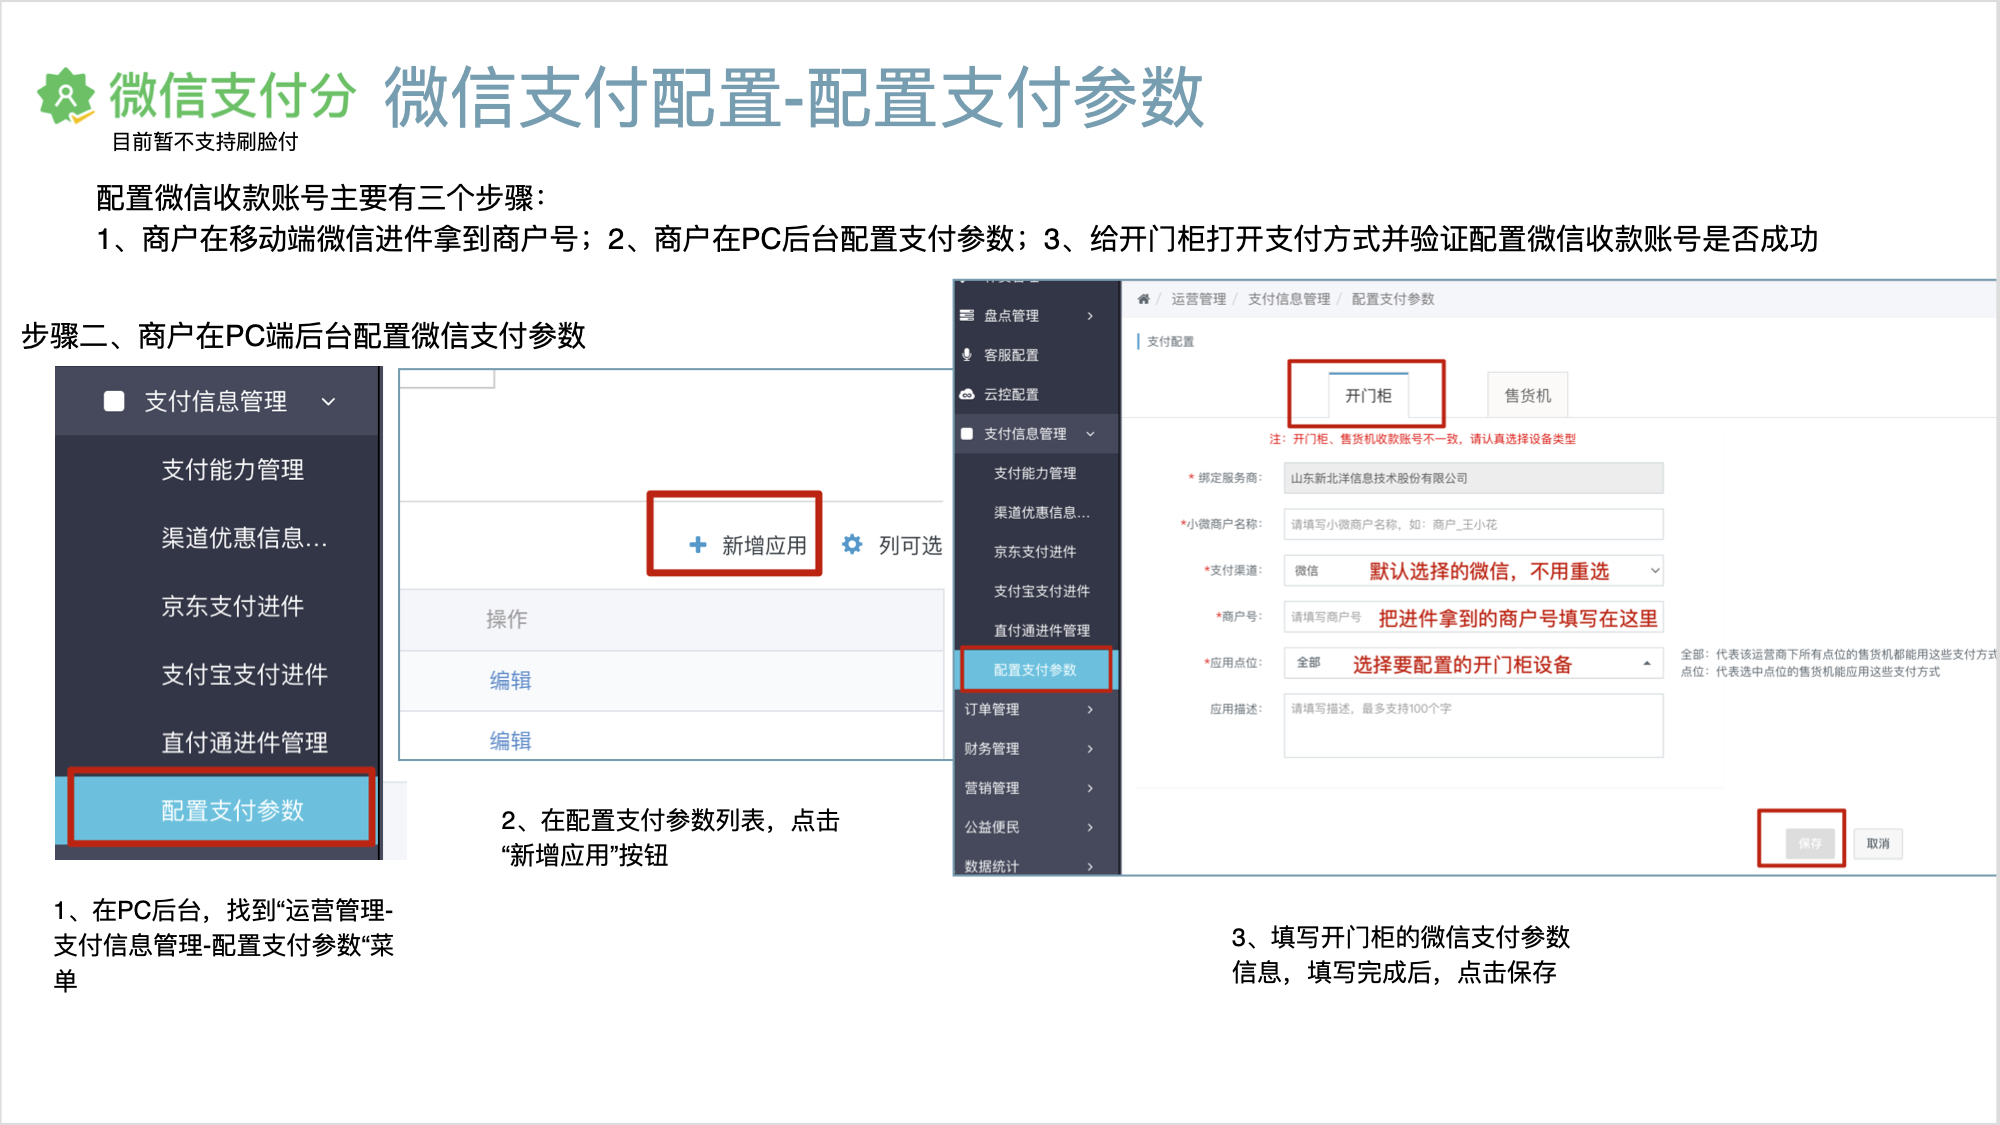Switch to the 开门柜 tab
The height and width of the screenshot is (1125, 2000).
(x=1368, y=396)
